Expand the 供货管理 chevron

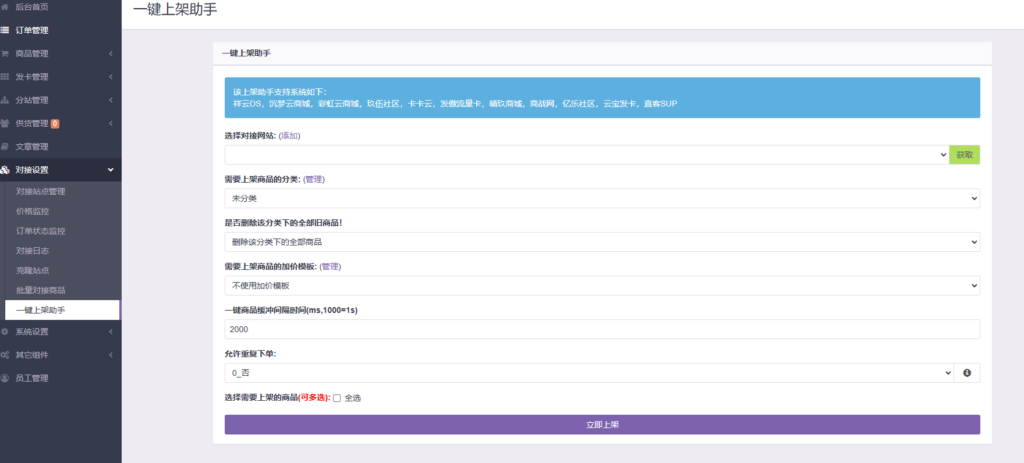click(x=111, y=123)
